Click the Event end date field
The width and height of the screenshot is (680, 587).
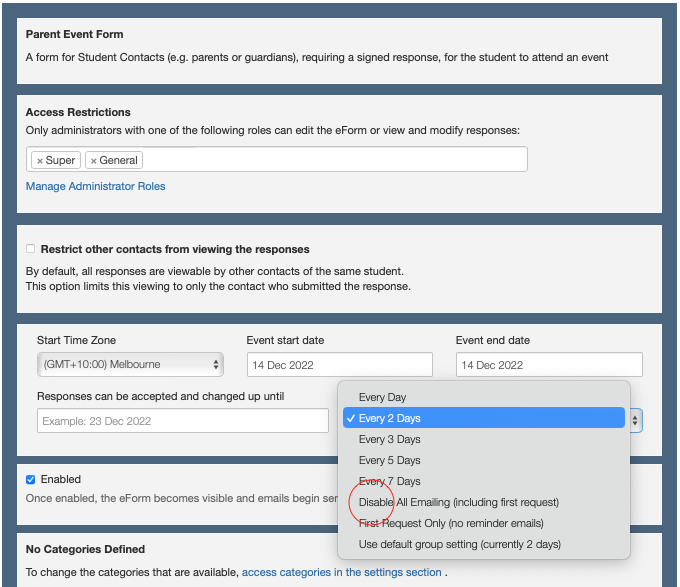548,365
